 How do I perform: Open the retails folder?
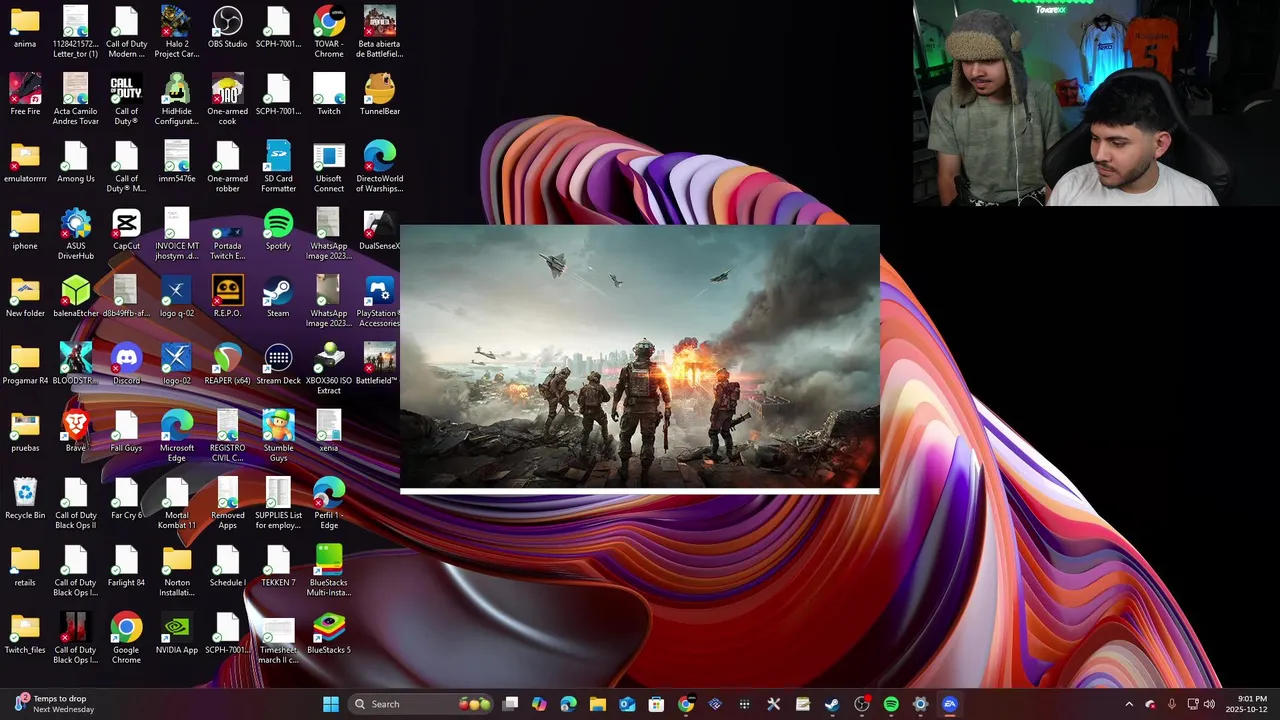point(25,566)
